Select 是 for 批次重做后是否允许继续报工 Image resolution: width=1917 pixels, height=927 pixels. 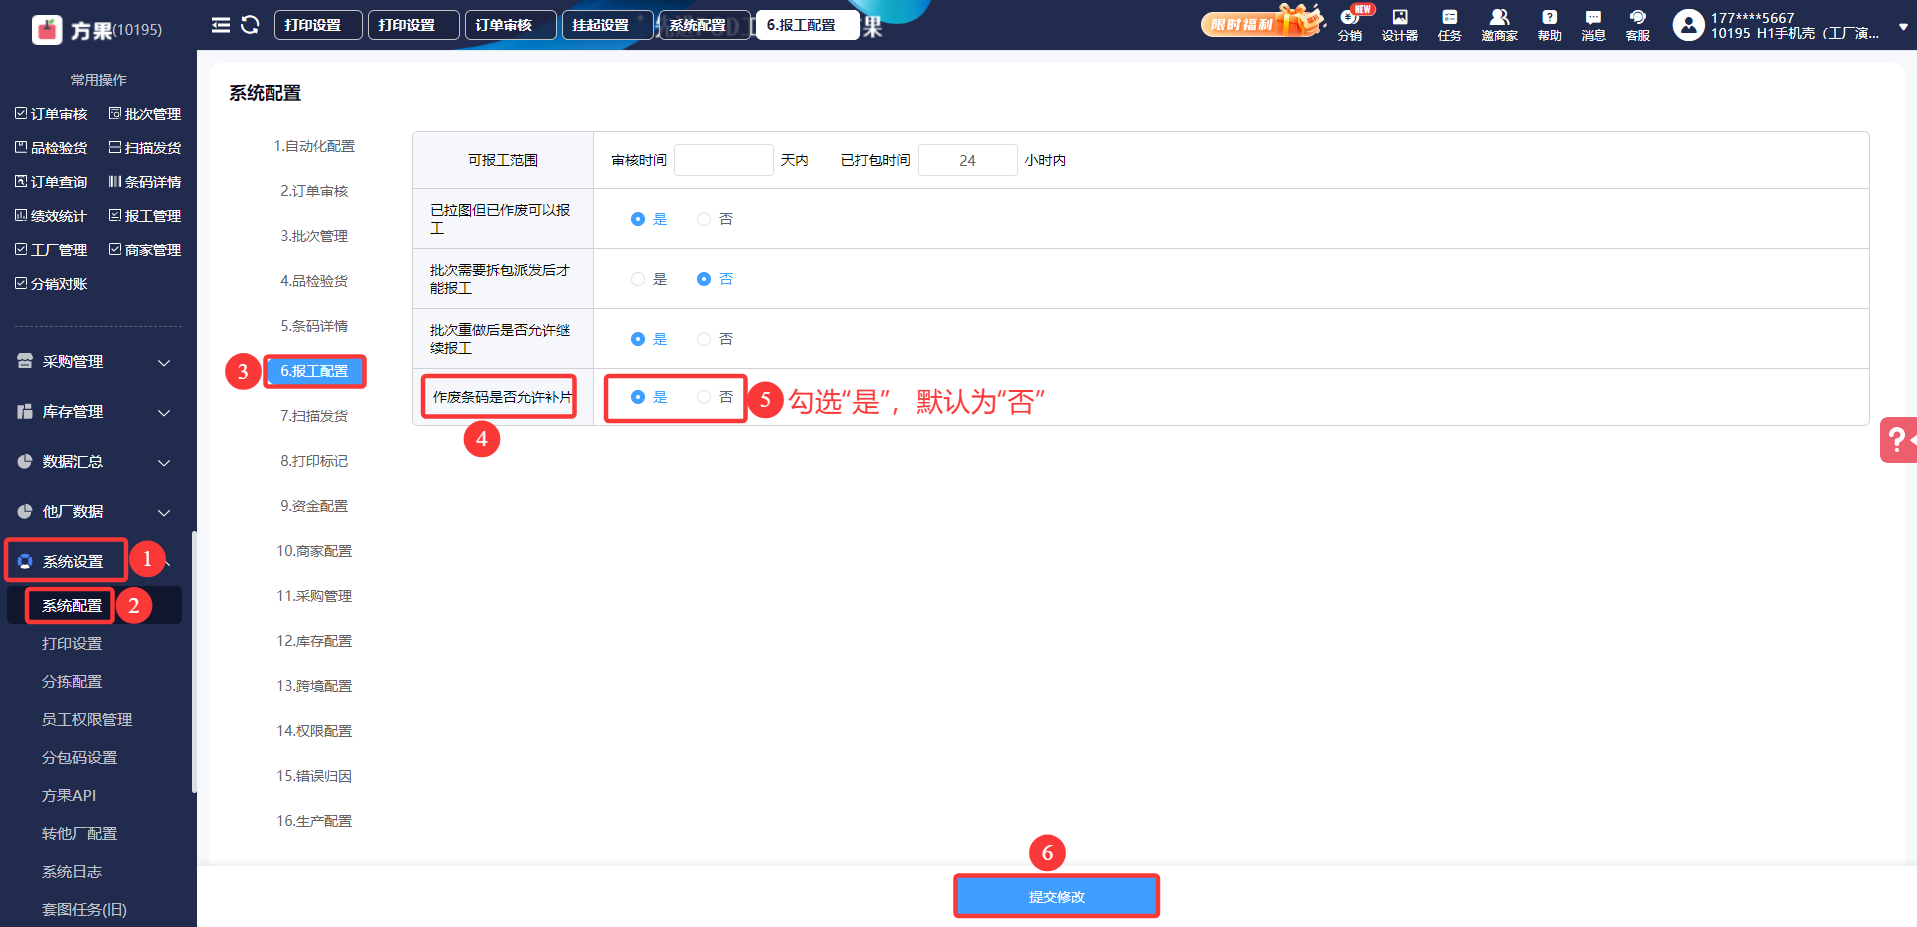pos(638,339)
